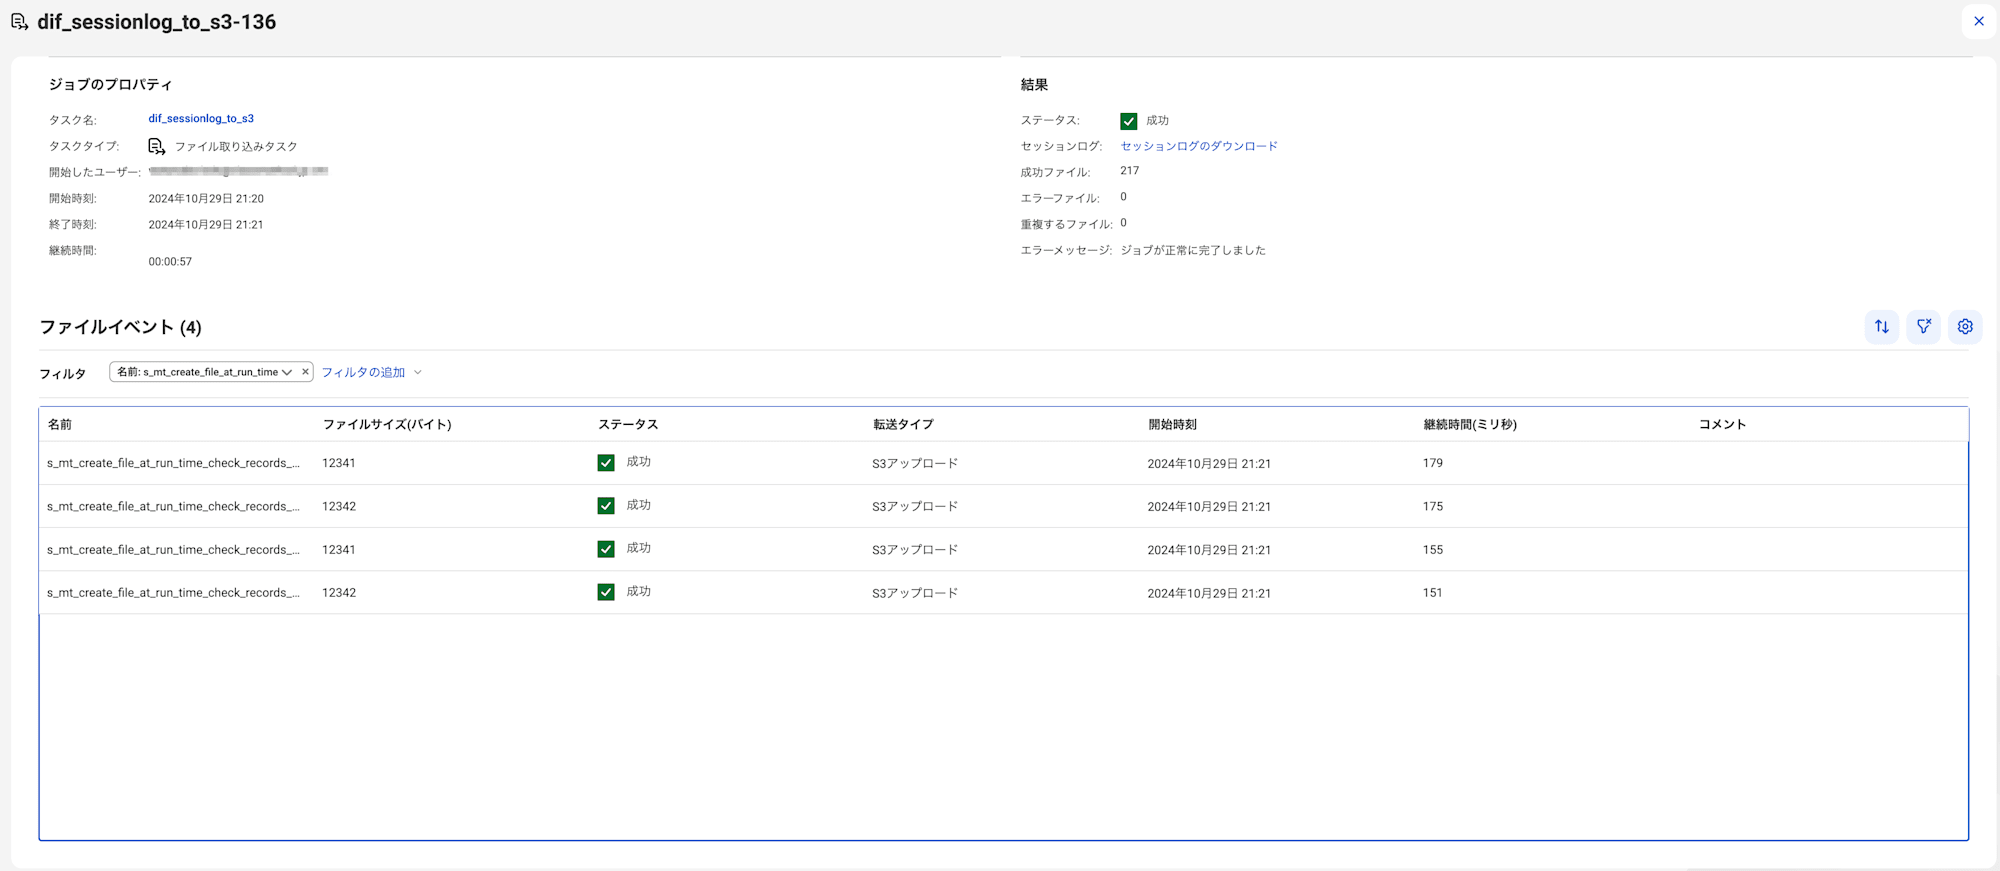
Task: Click the success files count 217
Action: coord(1129,171)
